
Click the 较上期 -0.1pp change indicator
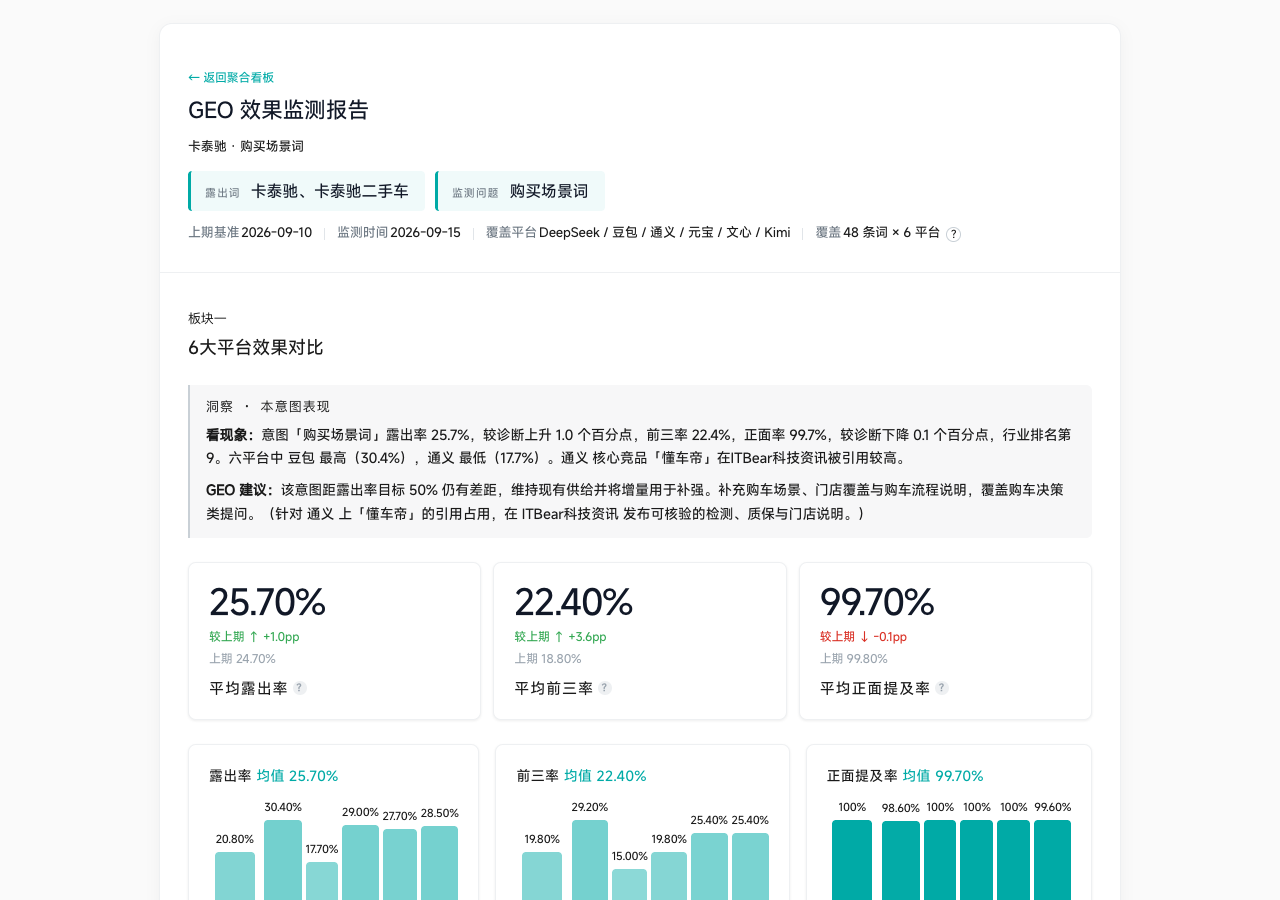(x=864, y=637)
